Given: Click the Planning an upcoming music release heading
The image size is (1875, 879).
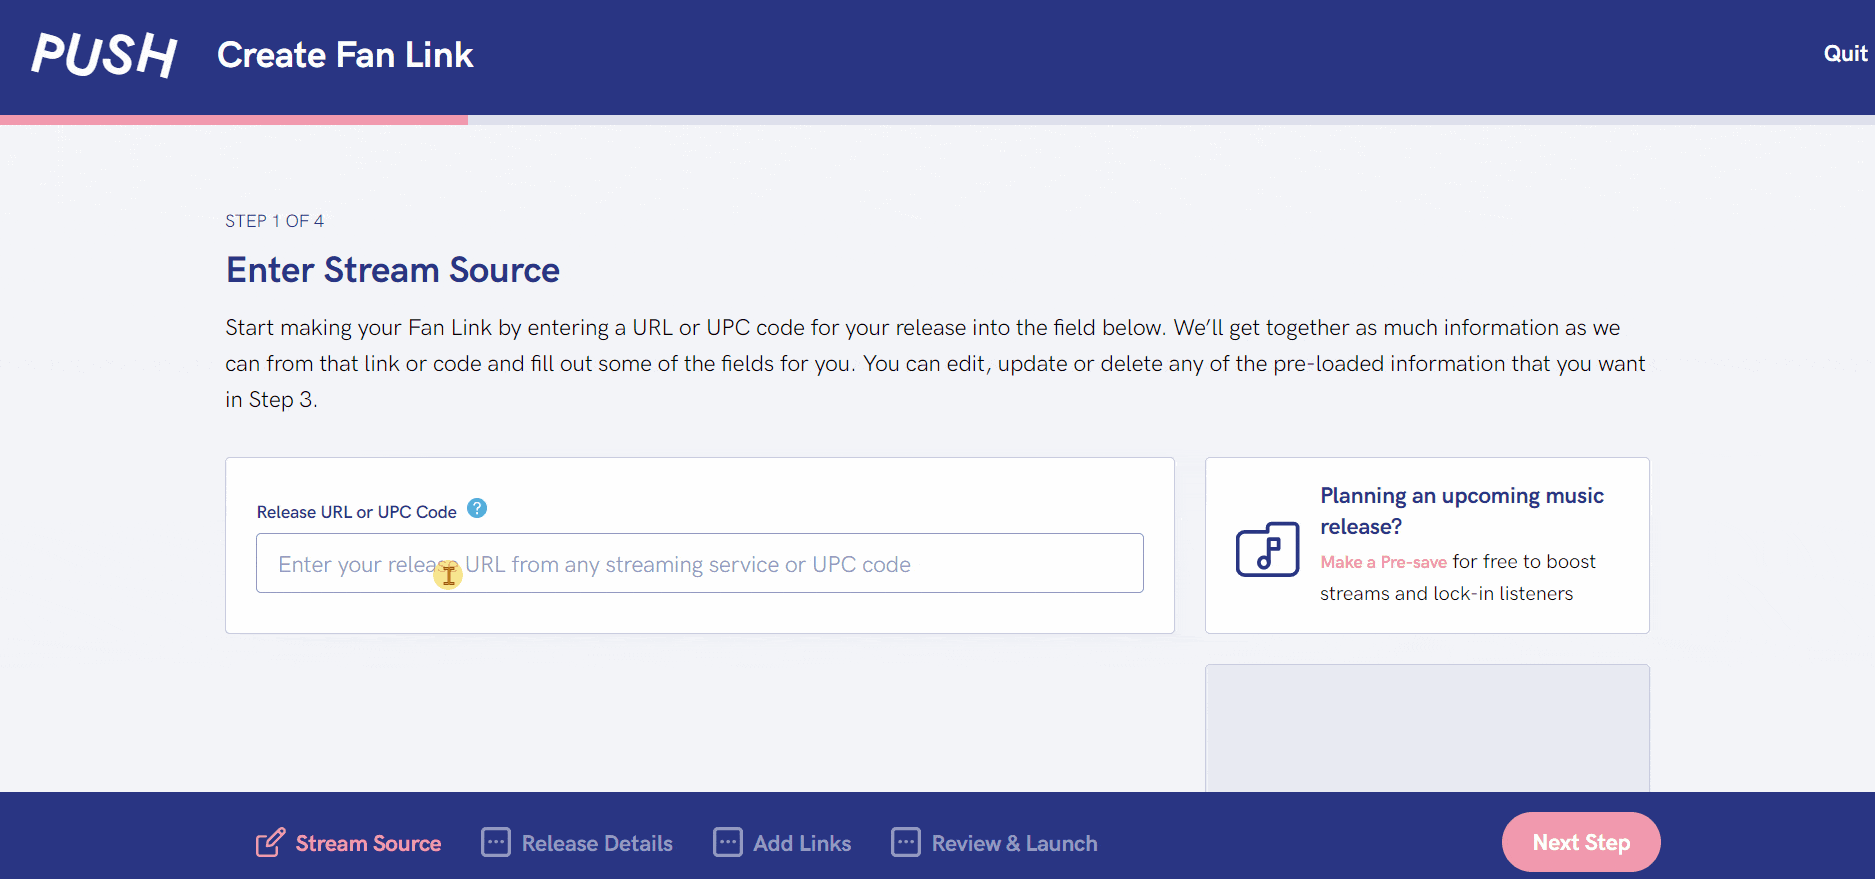Looking at the screenshot, I should [x=1461, y=511].
